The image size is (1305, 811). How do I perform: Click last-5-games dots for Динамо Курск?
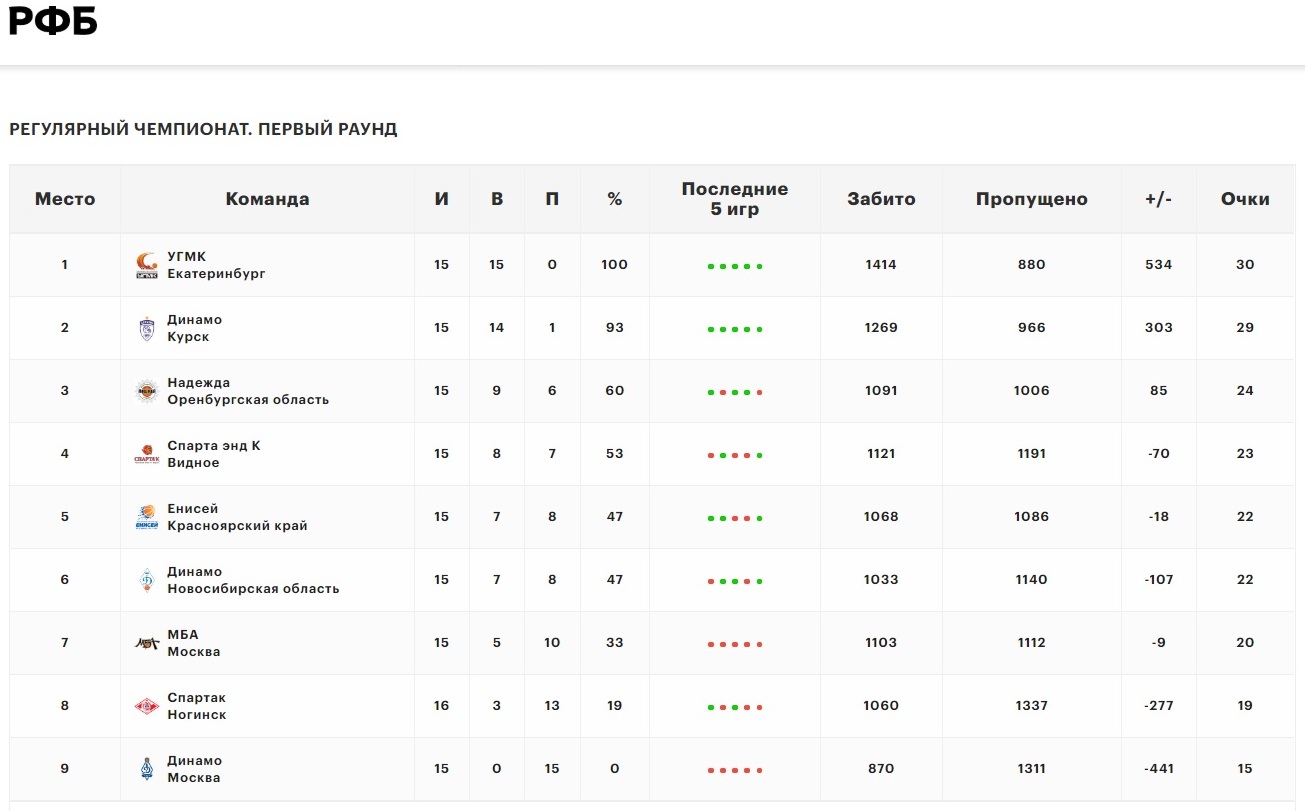click(735, 330)
